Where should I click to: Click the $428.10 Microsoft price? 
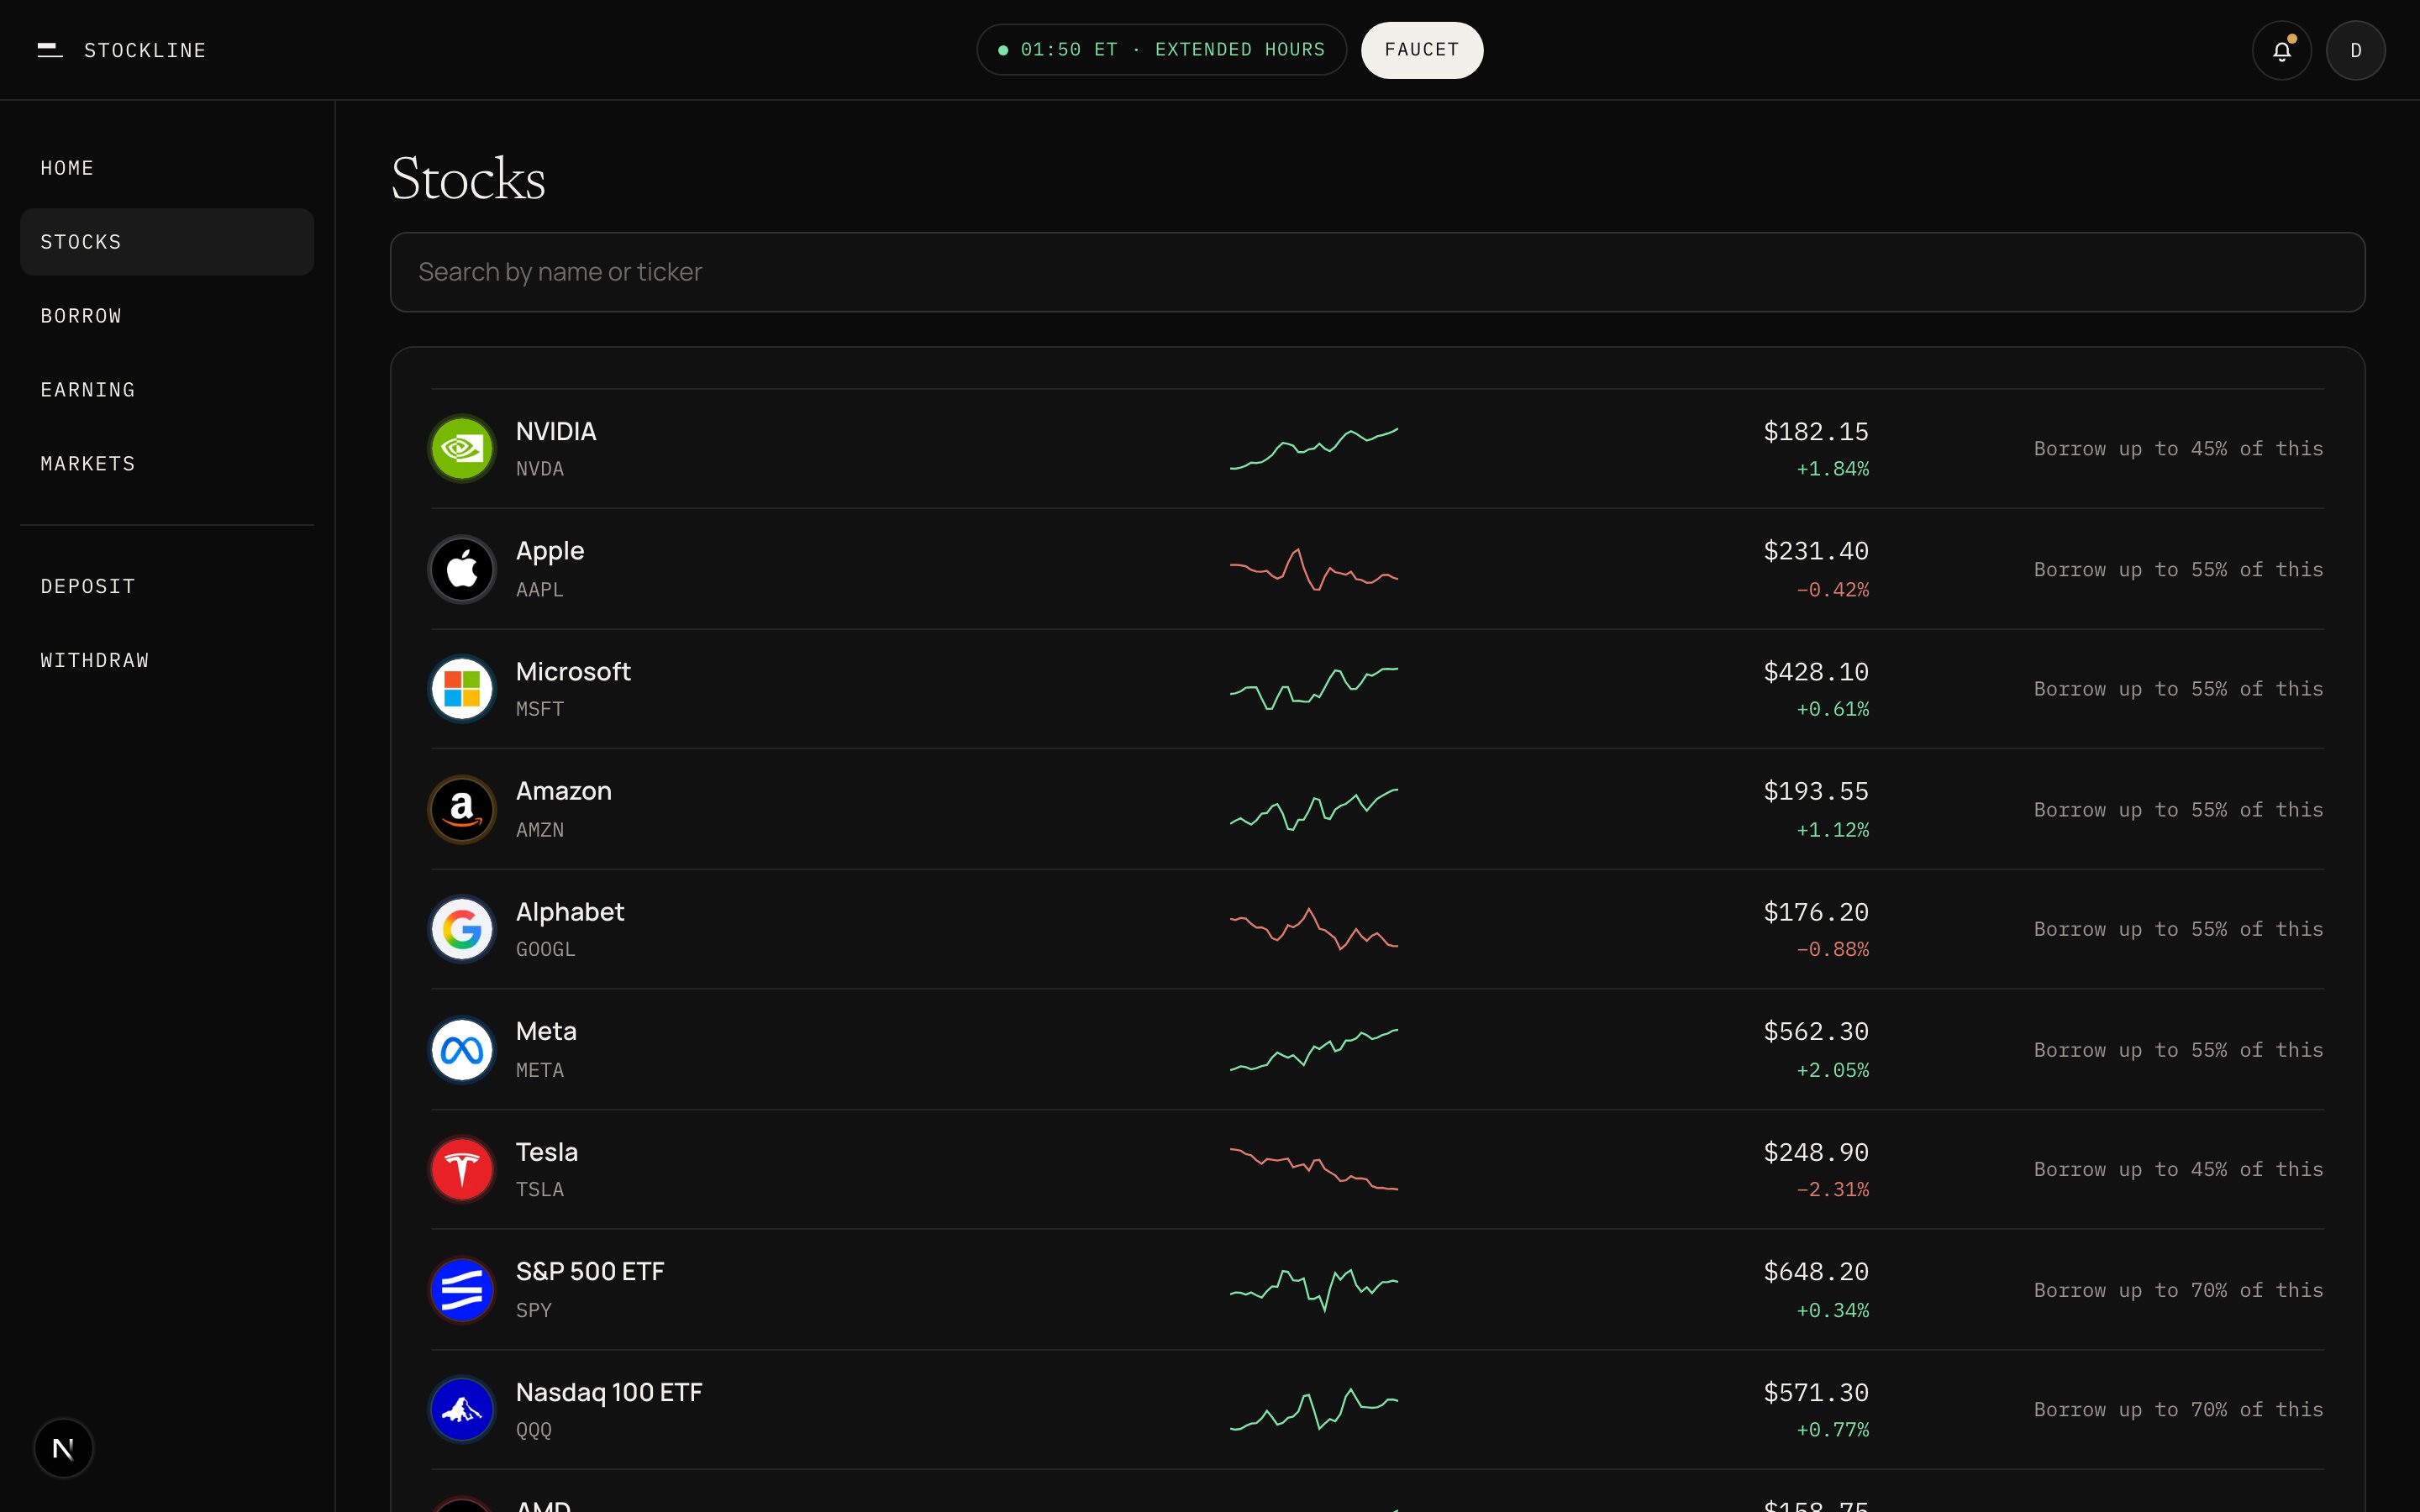(1816, 671)
